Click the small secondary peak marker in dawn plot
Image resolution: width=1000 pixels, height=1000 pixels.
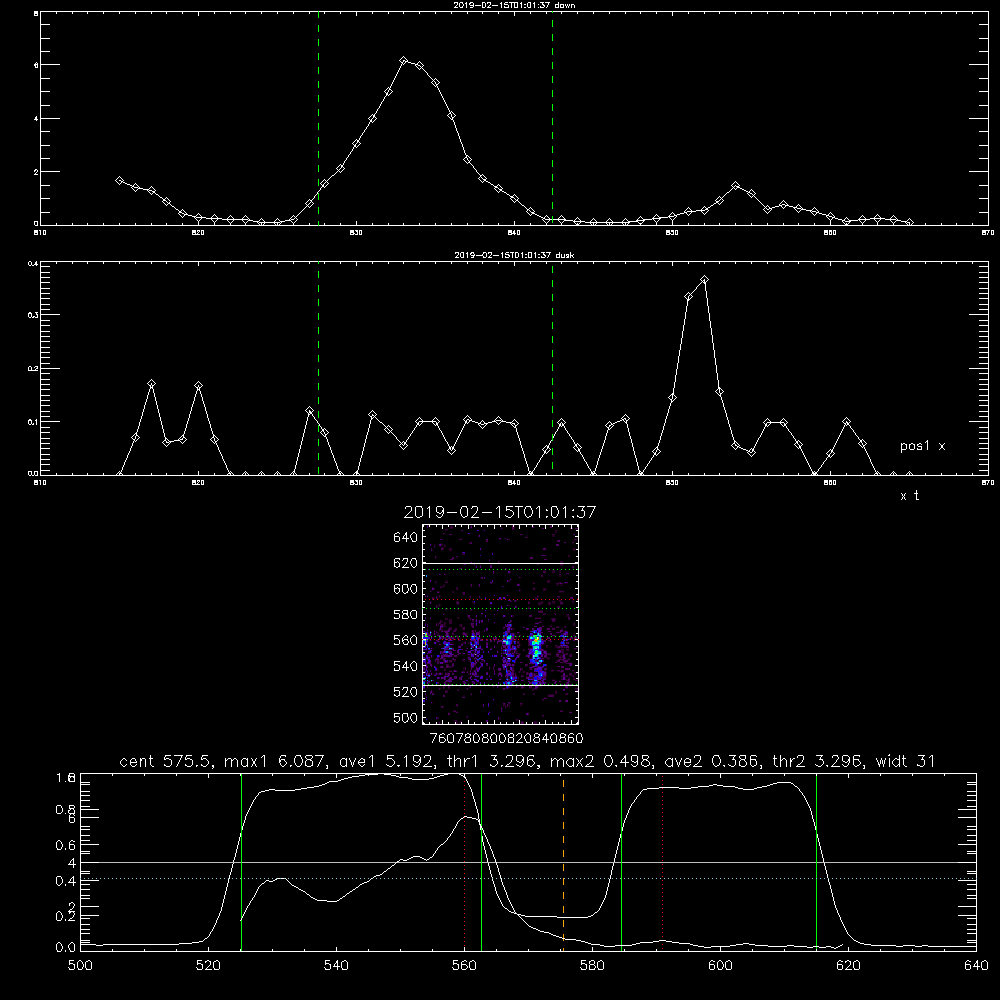click(x=735, y=186)
